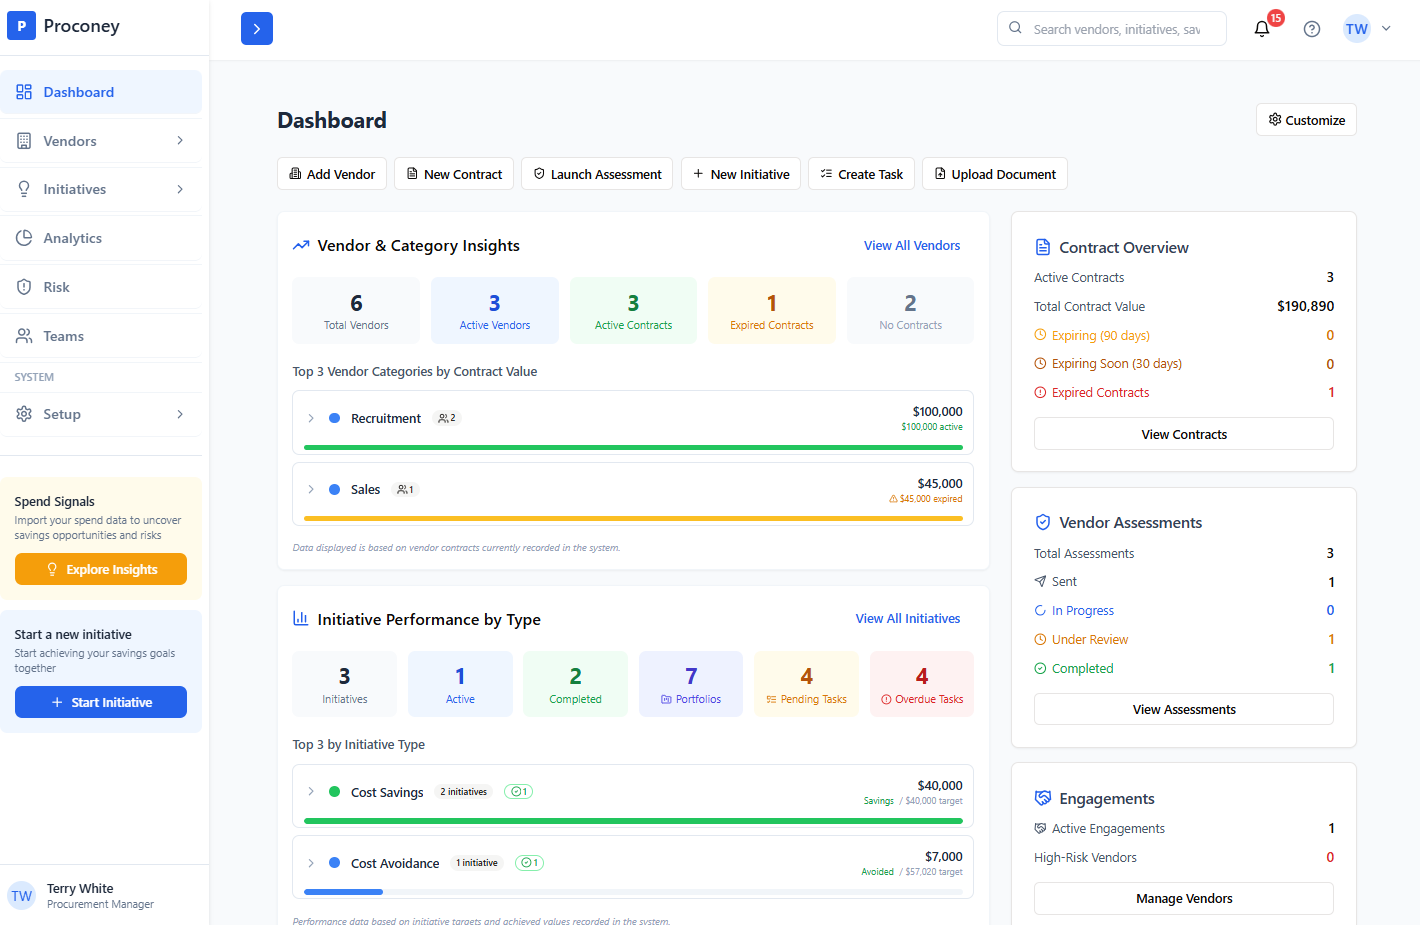Open the Setup menu item
Viewport: 1420px width, 925px height.
(62, 414)
